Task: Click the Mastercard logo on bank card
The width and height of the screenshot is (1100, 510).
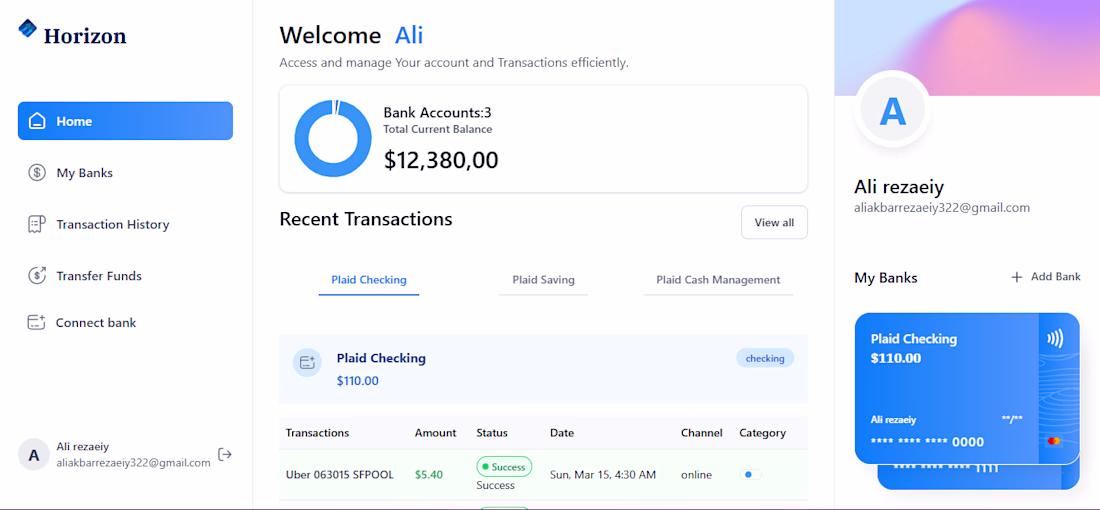Action: click(x=1053, y=441)
